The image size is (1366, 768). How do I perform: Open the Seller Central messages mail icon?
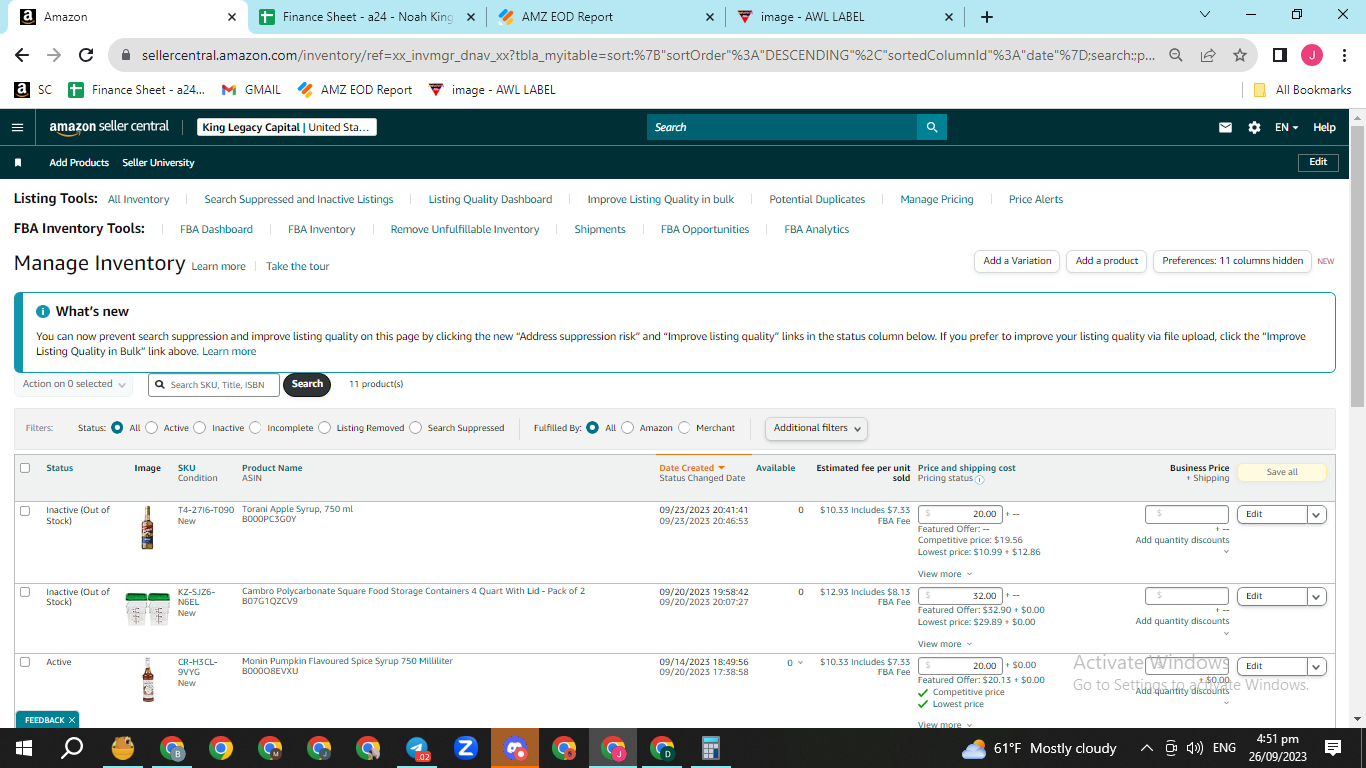click(1225, 128)
